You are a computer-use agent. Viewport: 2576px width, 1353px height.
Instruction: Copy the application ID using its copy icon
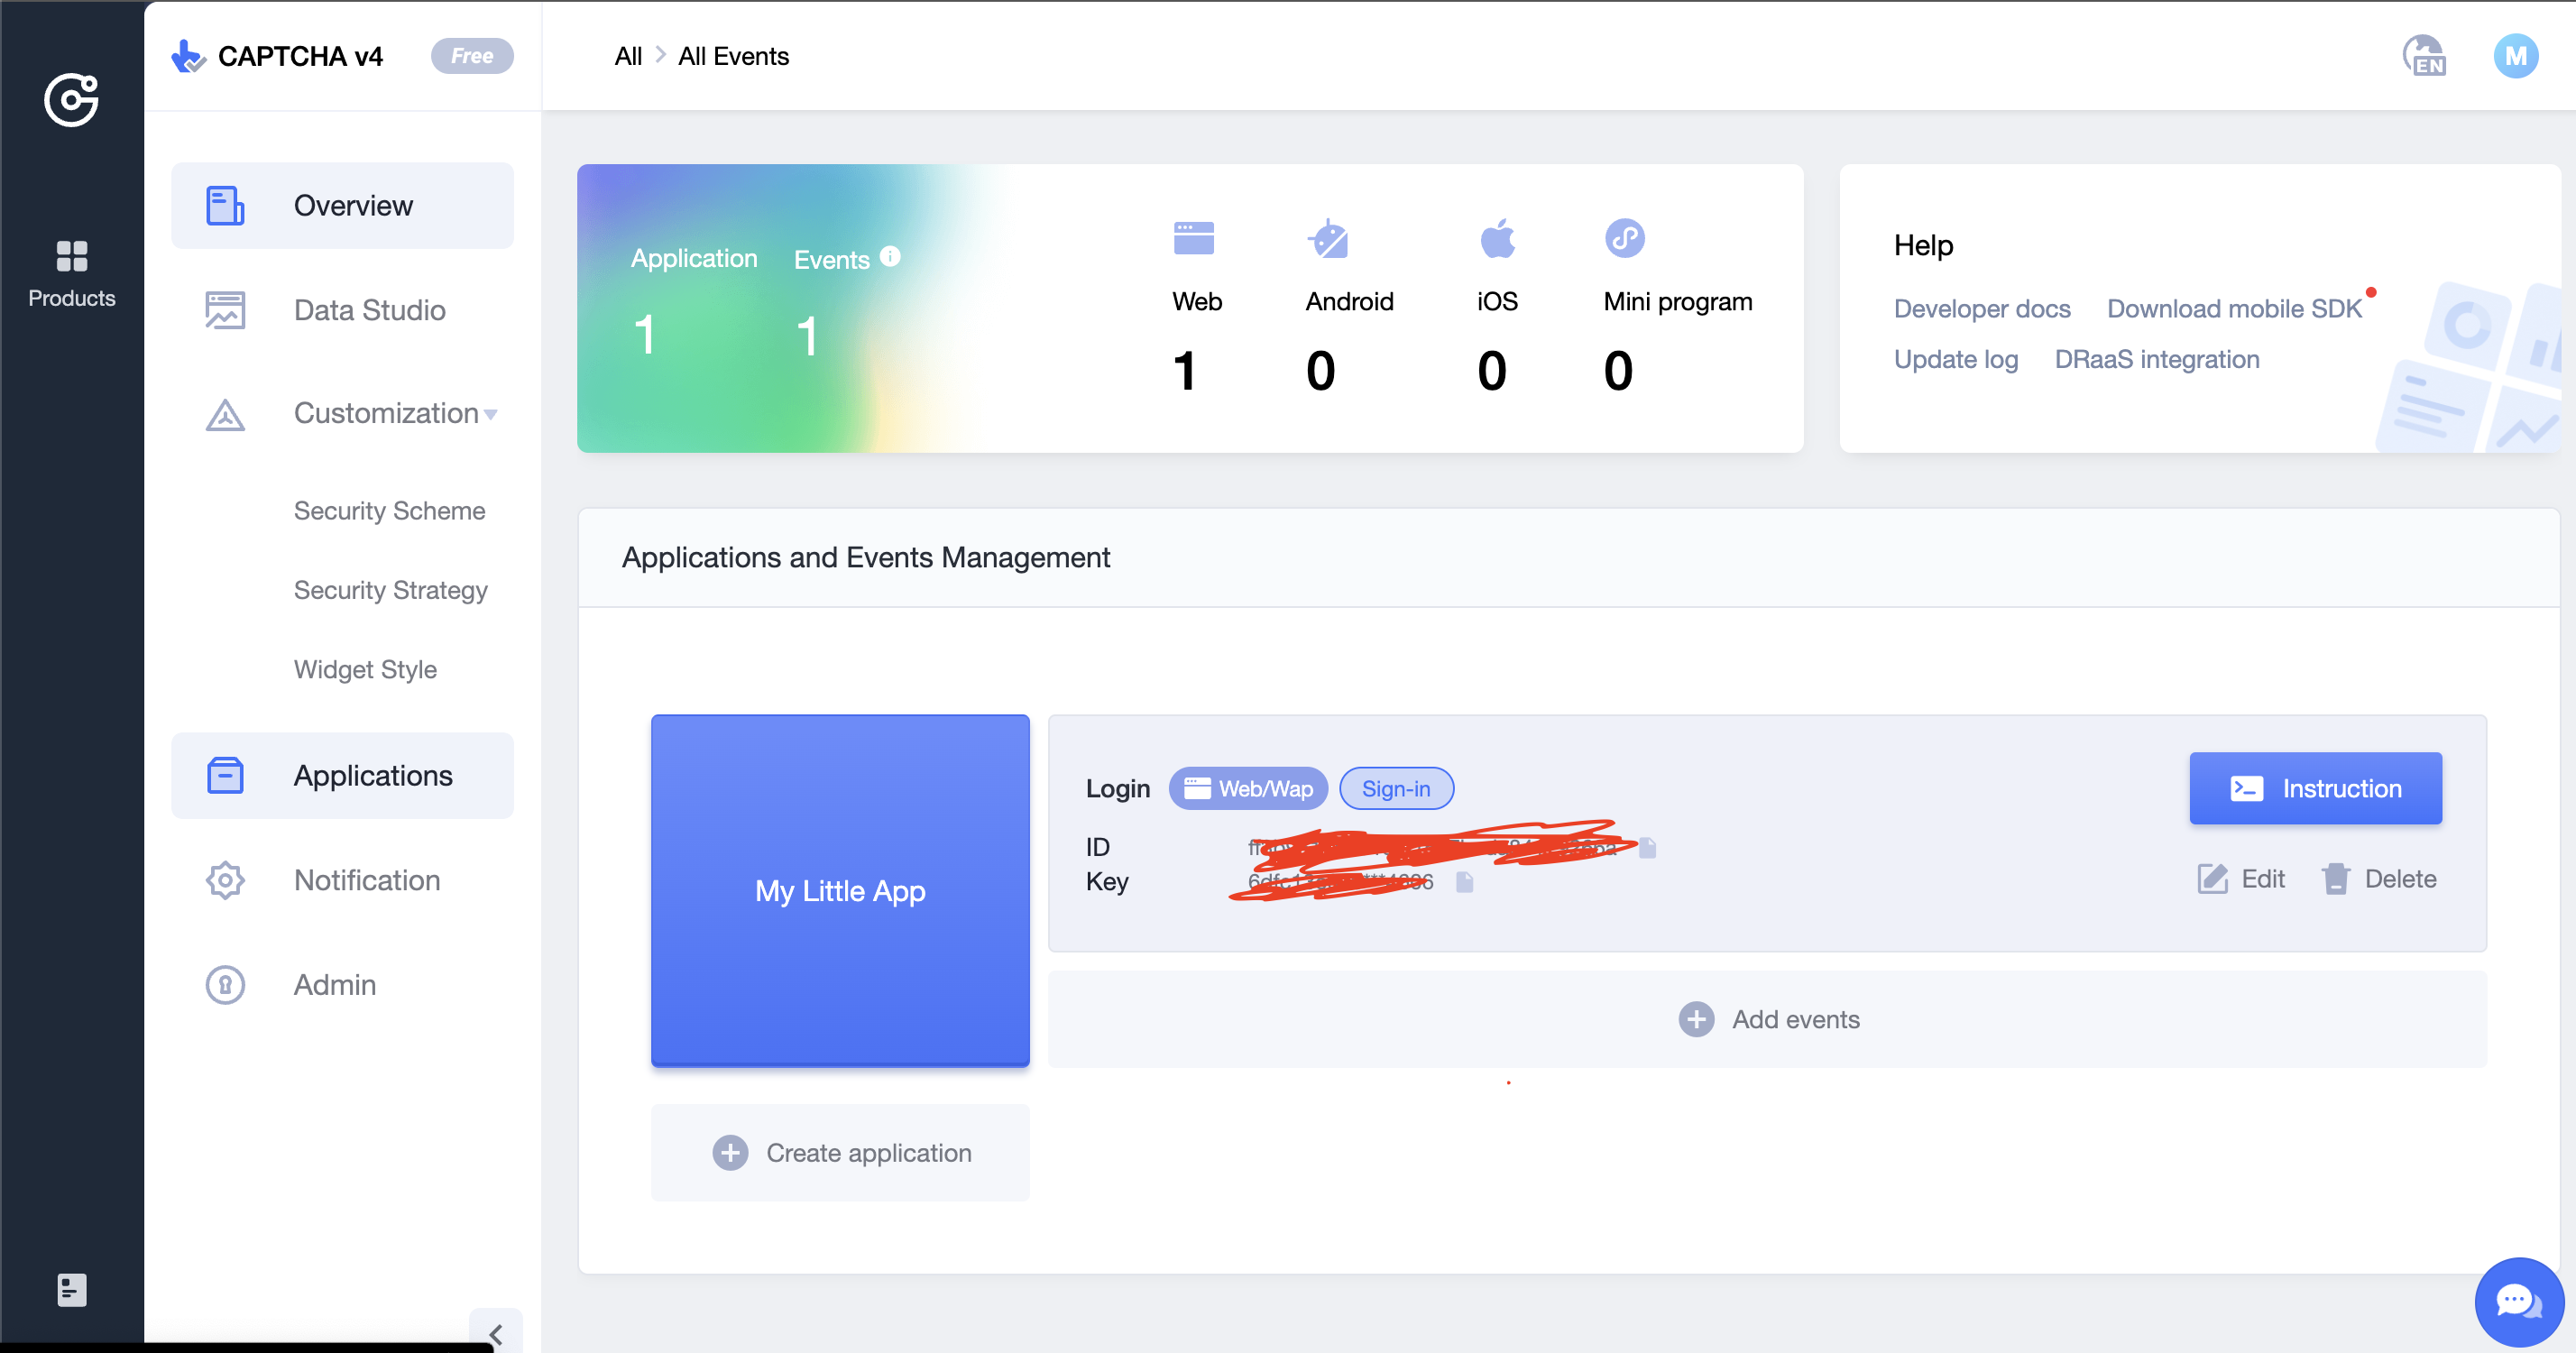(x=1646, y=847)
